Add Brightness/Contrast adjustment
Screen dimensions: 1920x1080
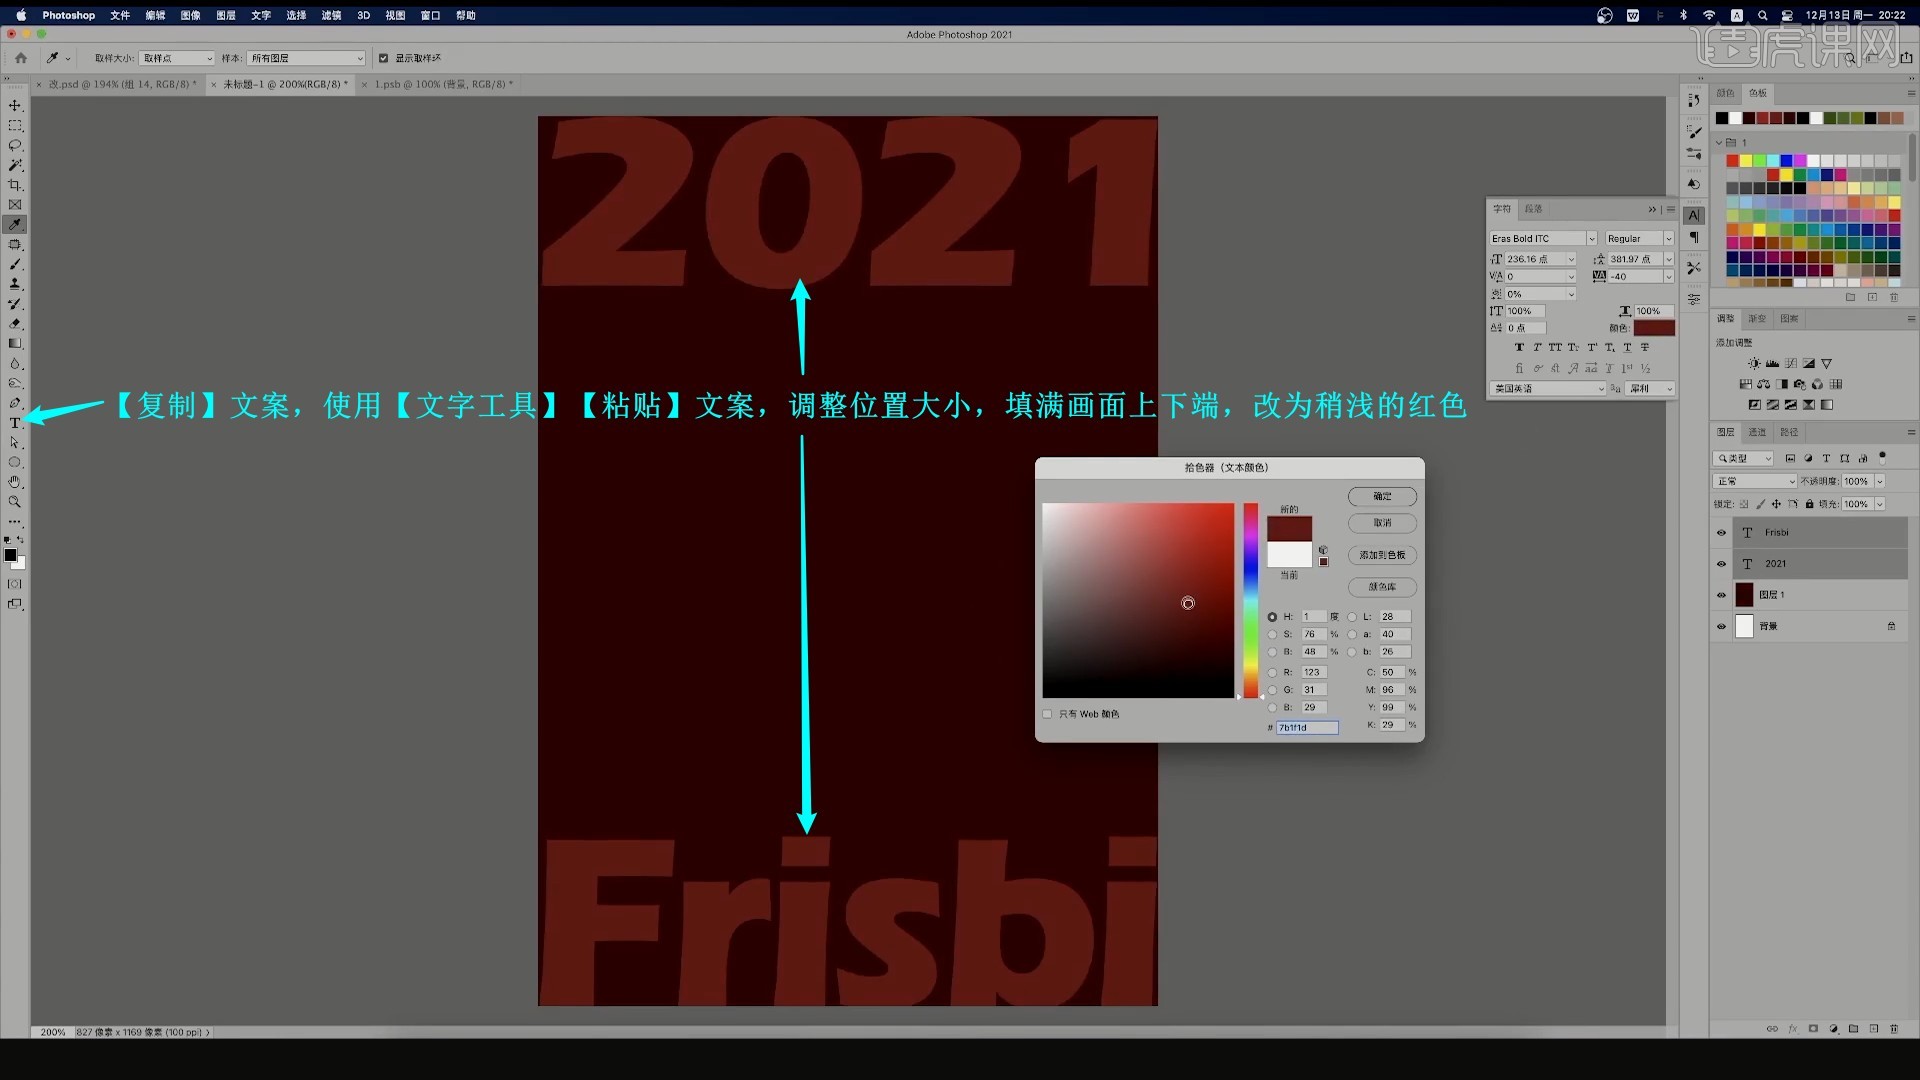[1753, 364]
